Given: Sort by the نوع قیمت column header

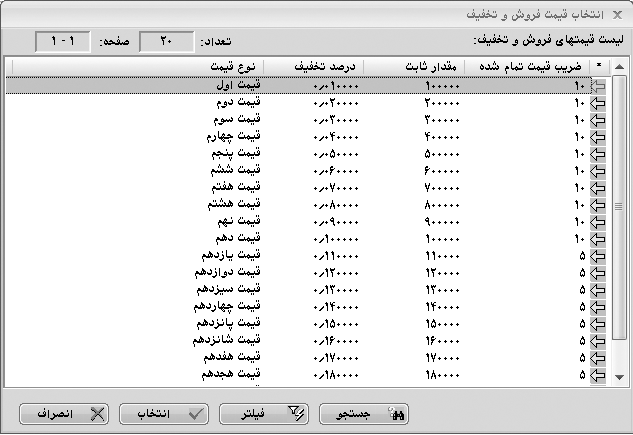Looking at the screenshot, I should [232, 67].
